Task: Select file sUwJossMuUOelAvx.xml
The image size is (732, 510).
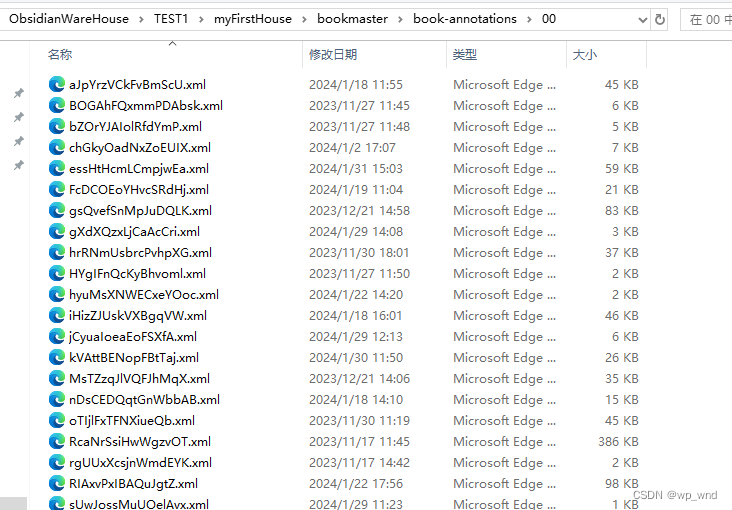Action: pos(139,504)
